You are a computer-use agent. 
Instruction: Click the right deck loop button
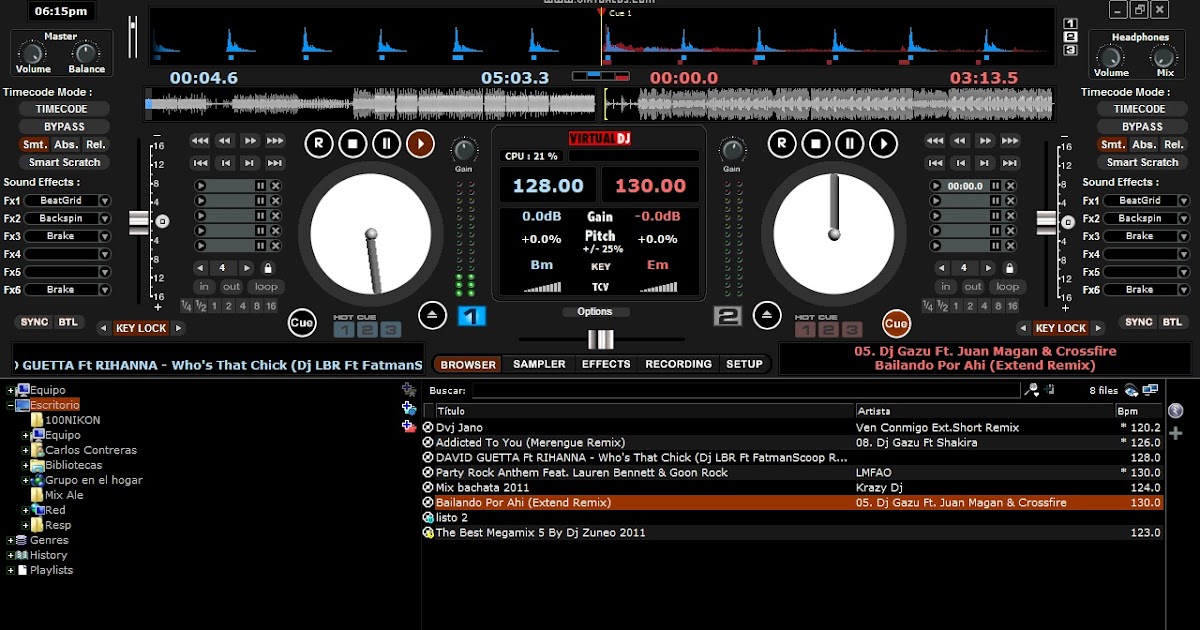point(1007,287)
